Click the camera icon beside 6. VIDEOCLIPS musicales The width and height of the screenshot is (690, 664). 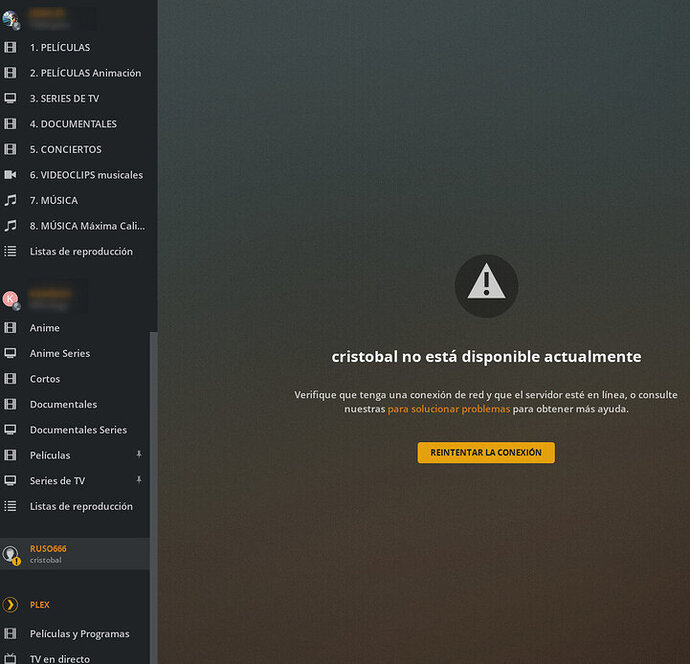point(10,175)
